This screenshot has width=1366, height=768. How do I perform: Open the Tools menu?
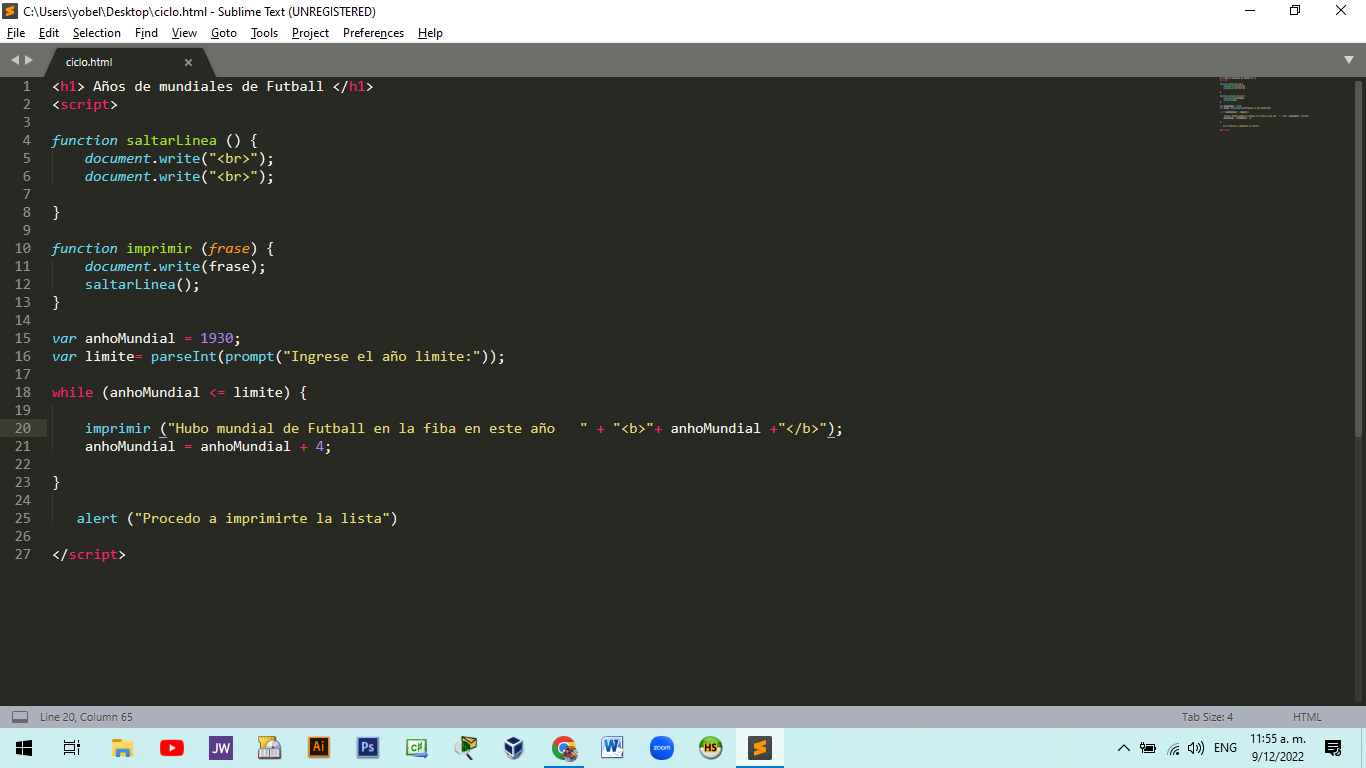pyautogui.click(x=264, y=33)
